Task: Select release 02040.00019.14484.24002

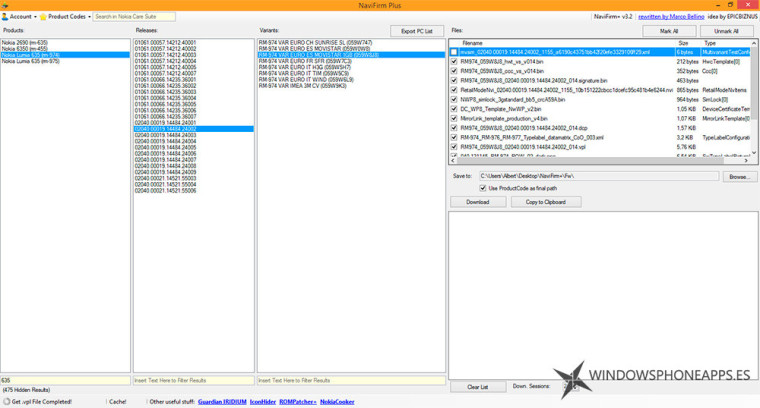Action: coord(193,129)
